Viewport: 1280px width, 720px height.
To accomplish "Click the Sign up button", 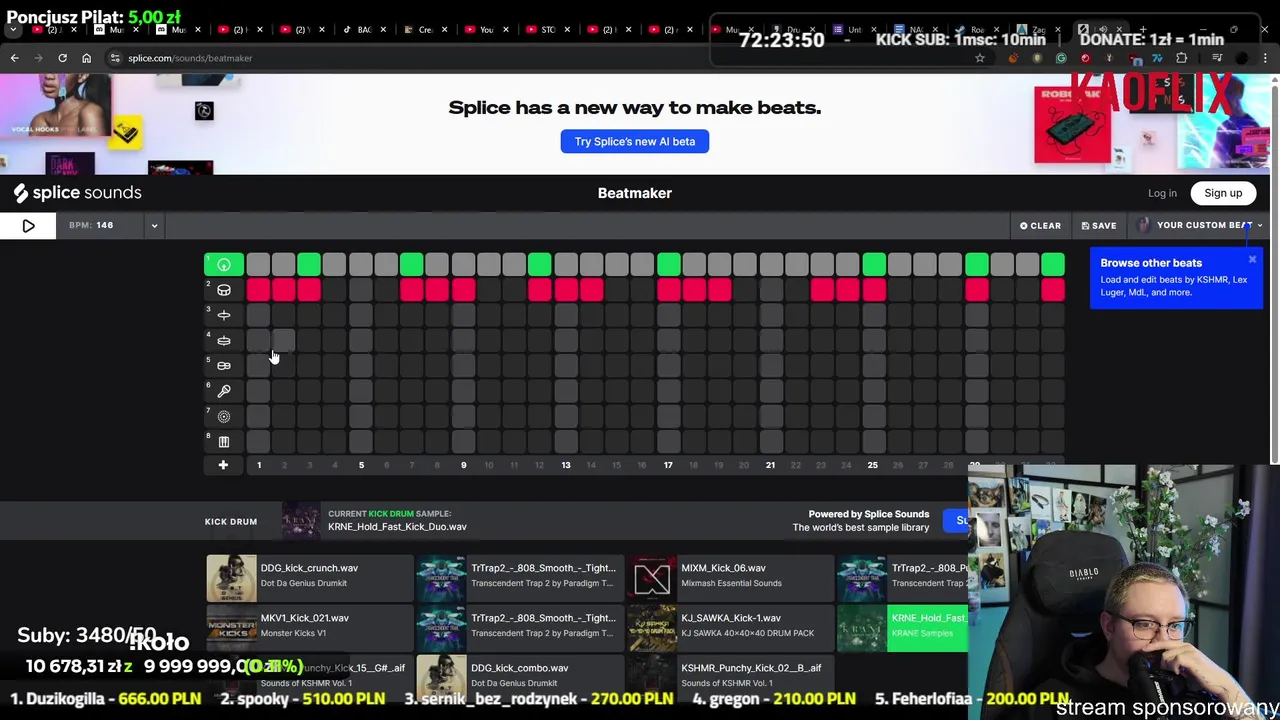I will coord(1223,193).
